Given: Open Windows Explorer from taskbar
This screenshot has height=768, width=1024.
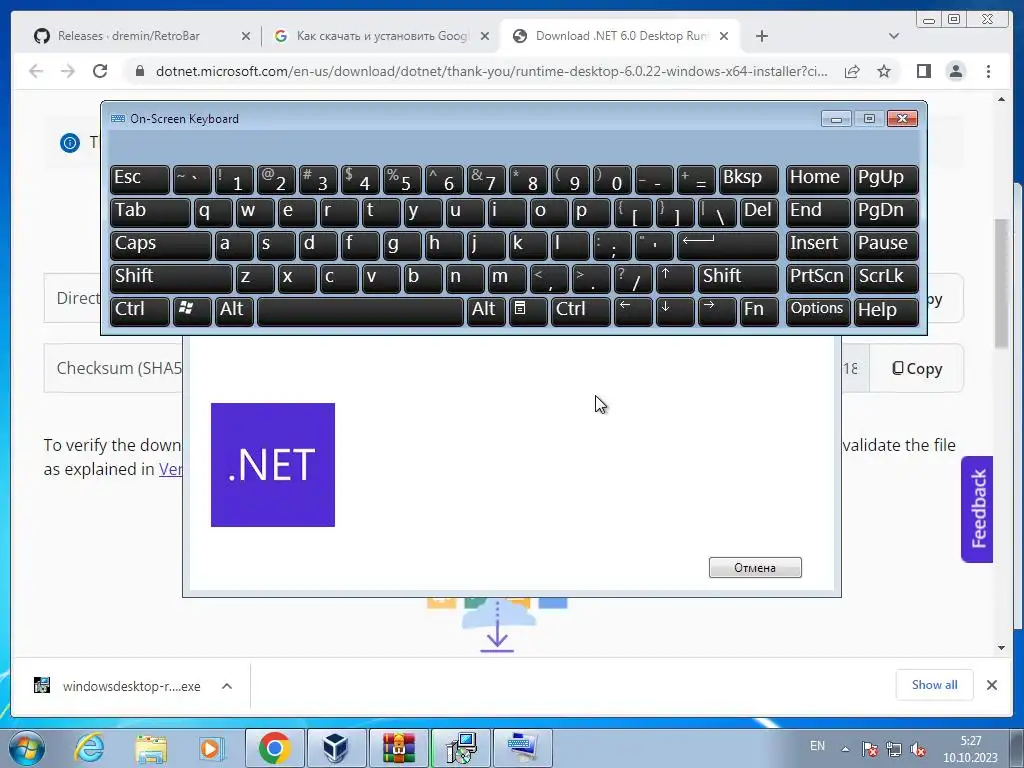Looking at the screenshot, I should coord(151,748).
